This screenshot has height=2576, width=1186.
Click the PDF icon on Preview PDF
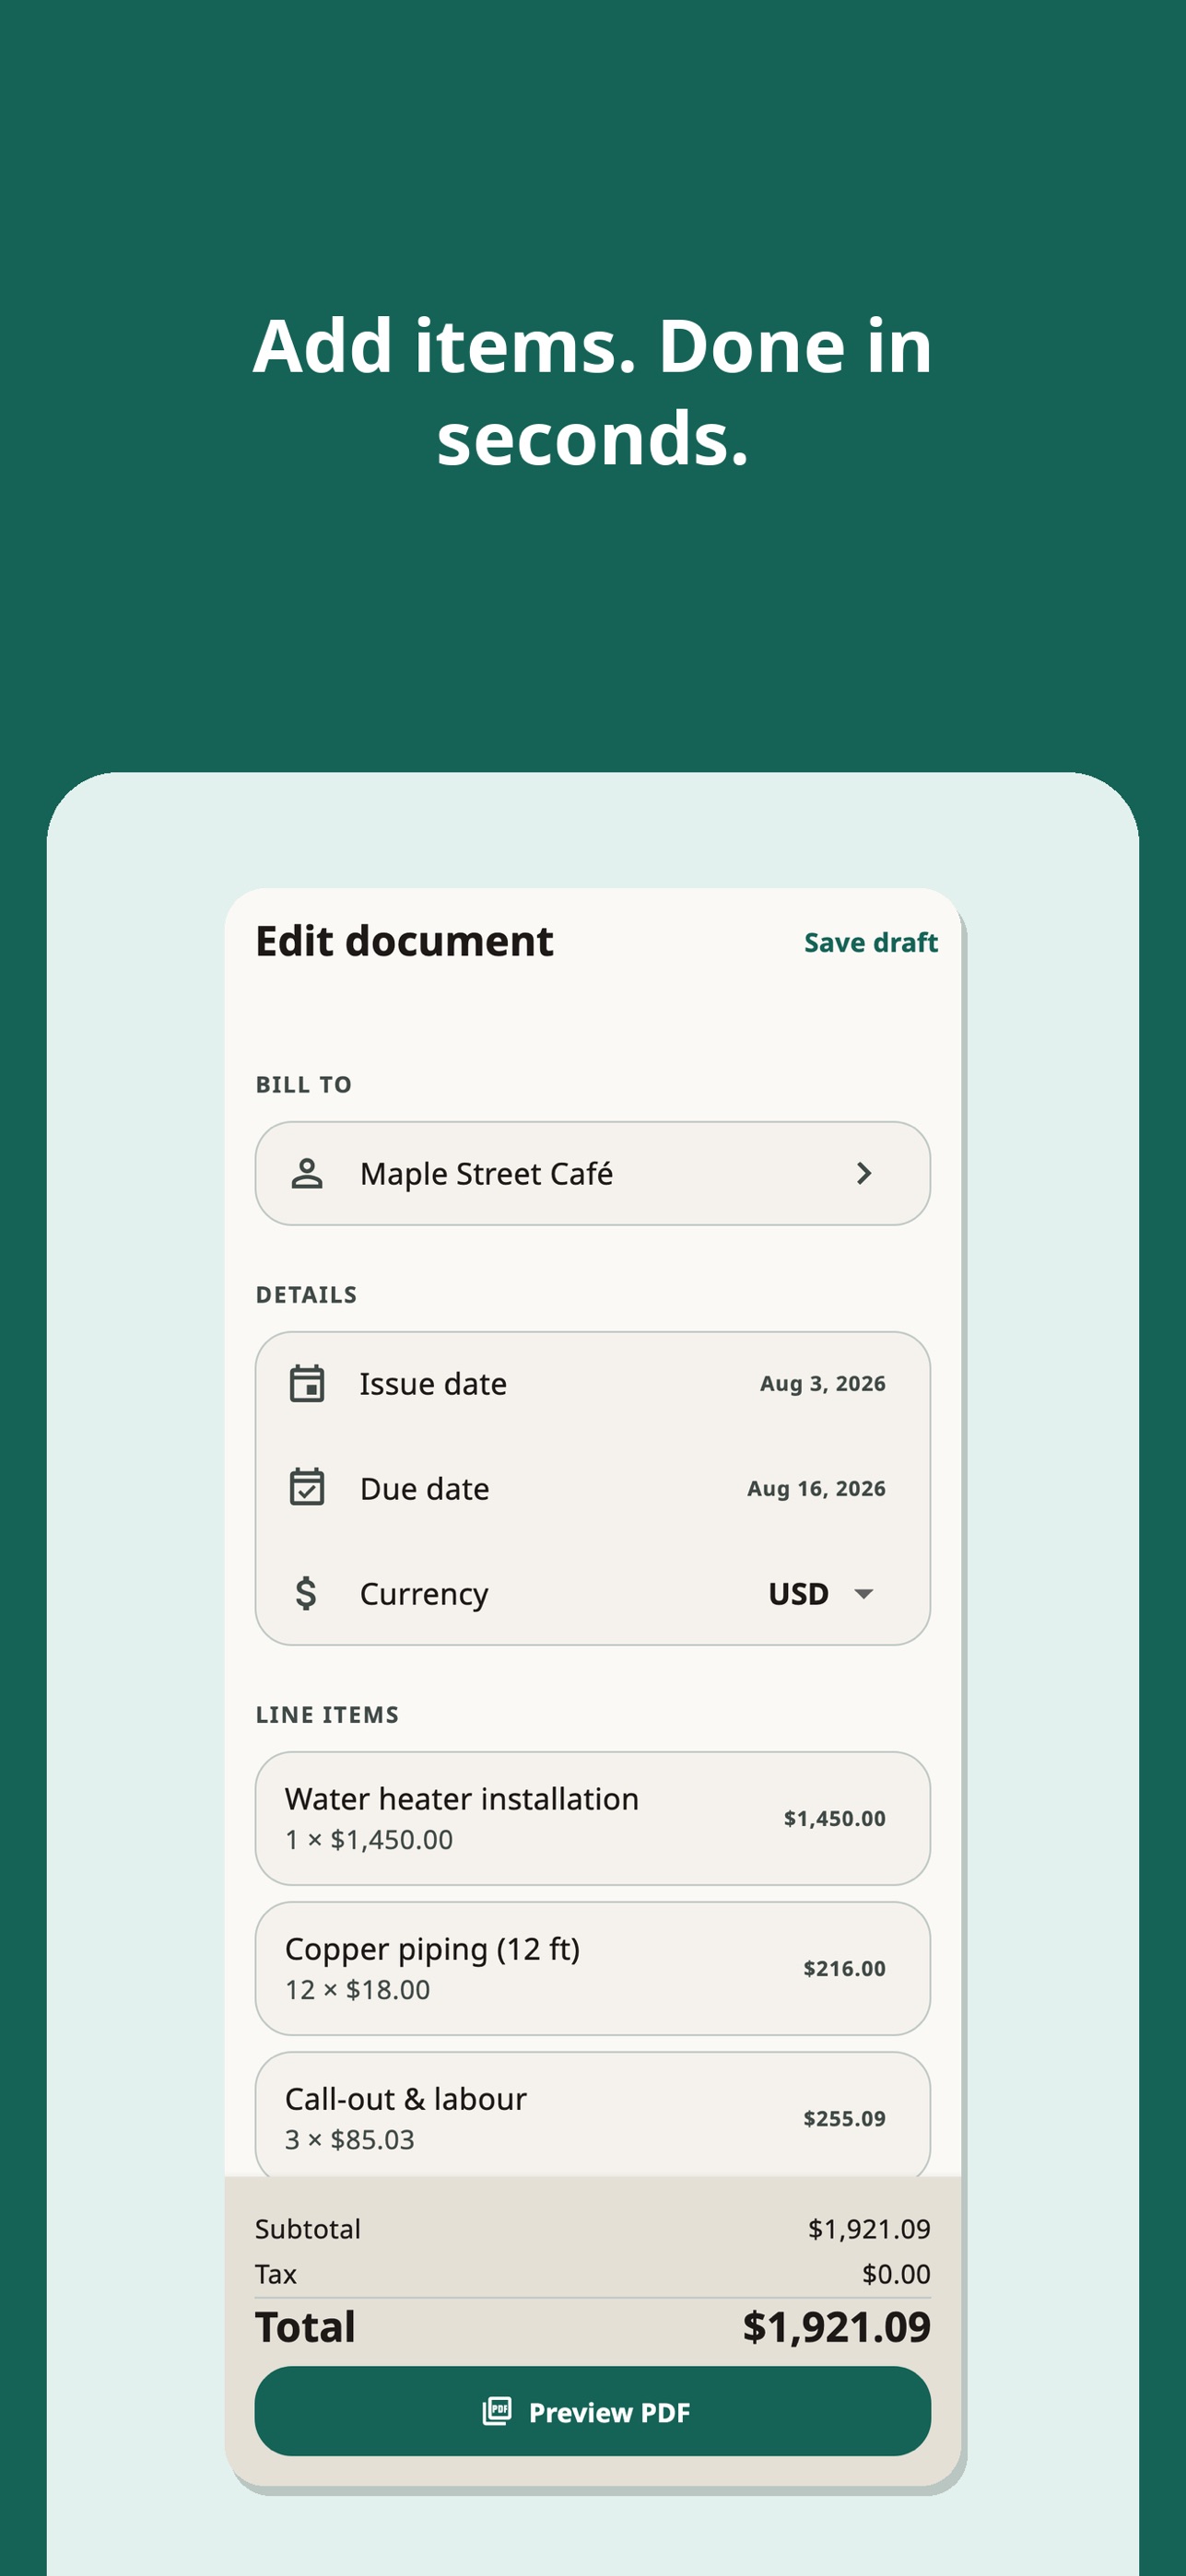(x=497, y=2411)
